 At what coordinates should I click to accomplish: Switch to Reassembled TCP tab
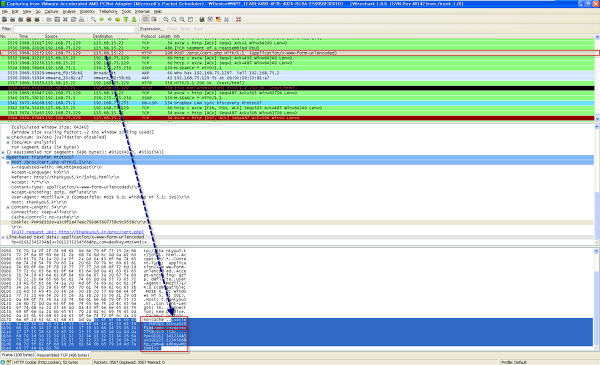click(x=63, y=355)
